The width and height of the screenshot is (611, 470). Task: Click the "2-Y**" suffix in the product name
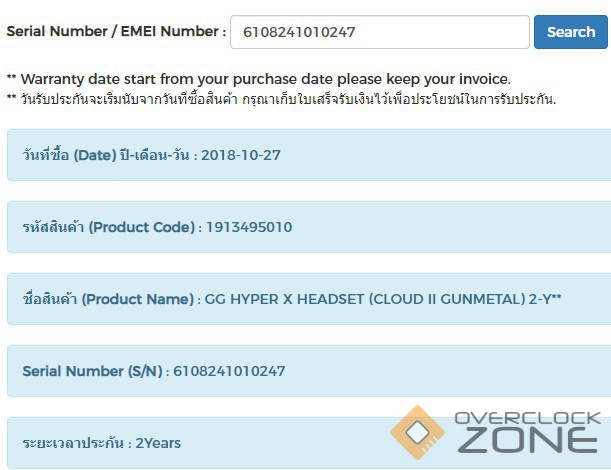(x=545, y=299)
